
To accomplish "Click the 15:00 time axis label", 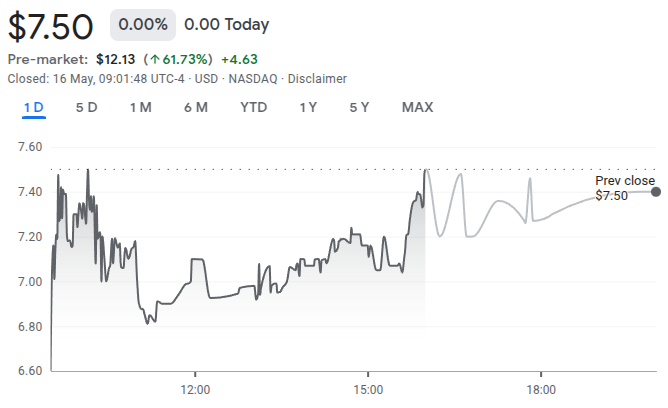I will (367, 388).
